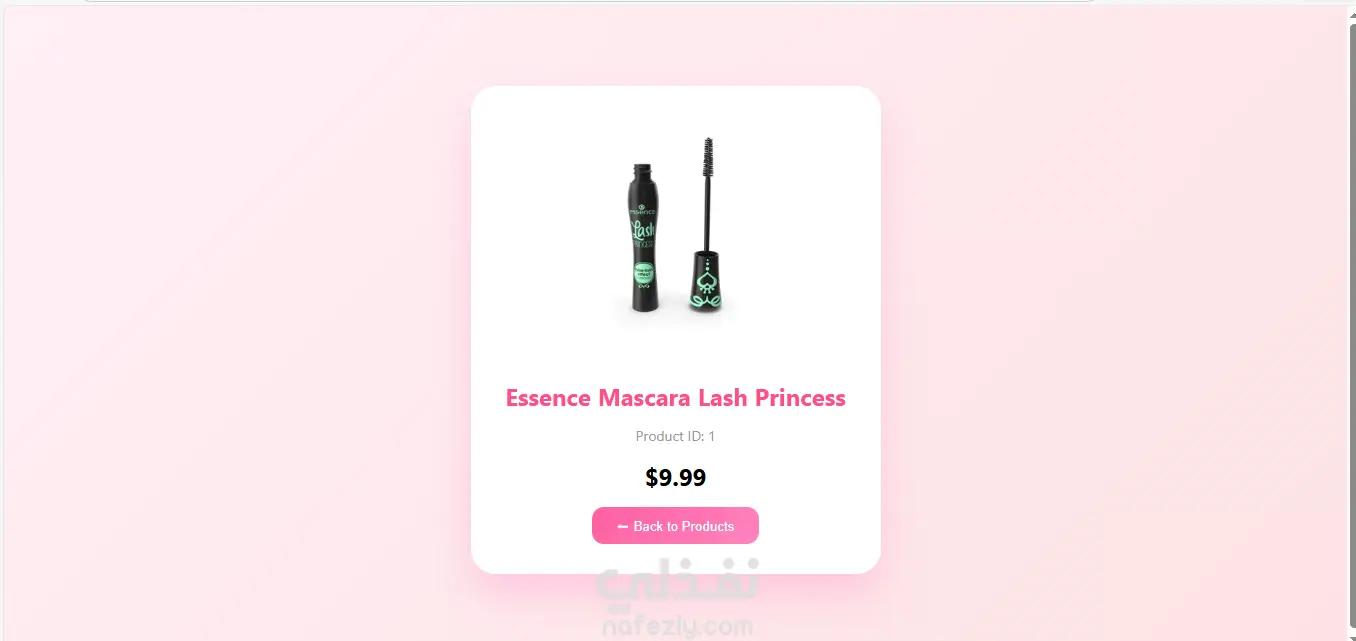Click the essence brand logo on the tube

[643, 211]
